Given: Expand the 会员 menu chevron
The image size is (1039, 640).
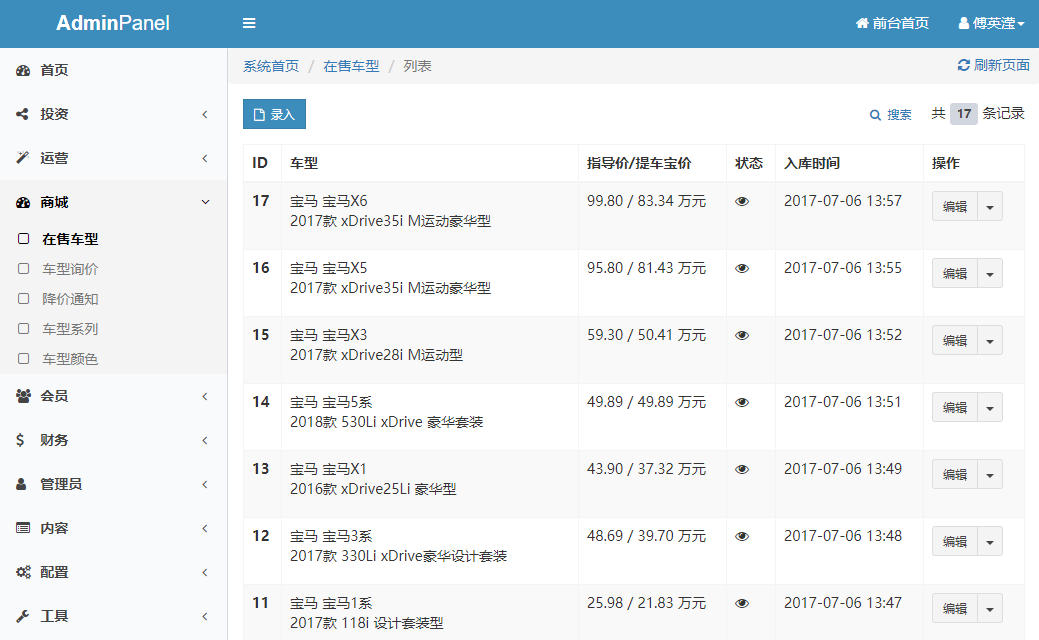Looking at the screenshot, I should 205,396.
